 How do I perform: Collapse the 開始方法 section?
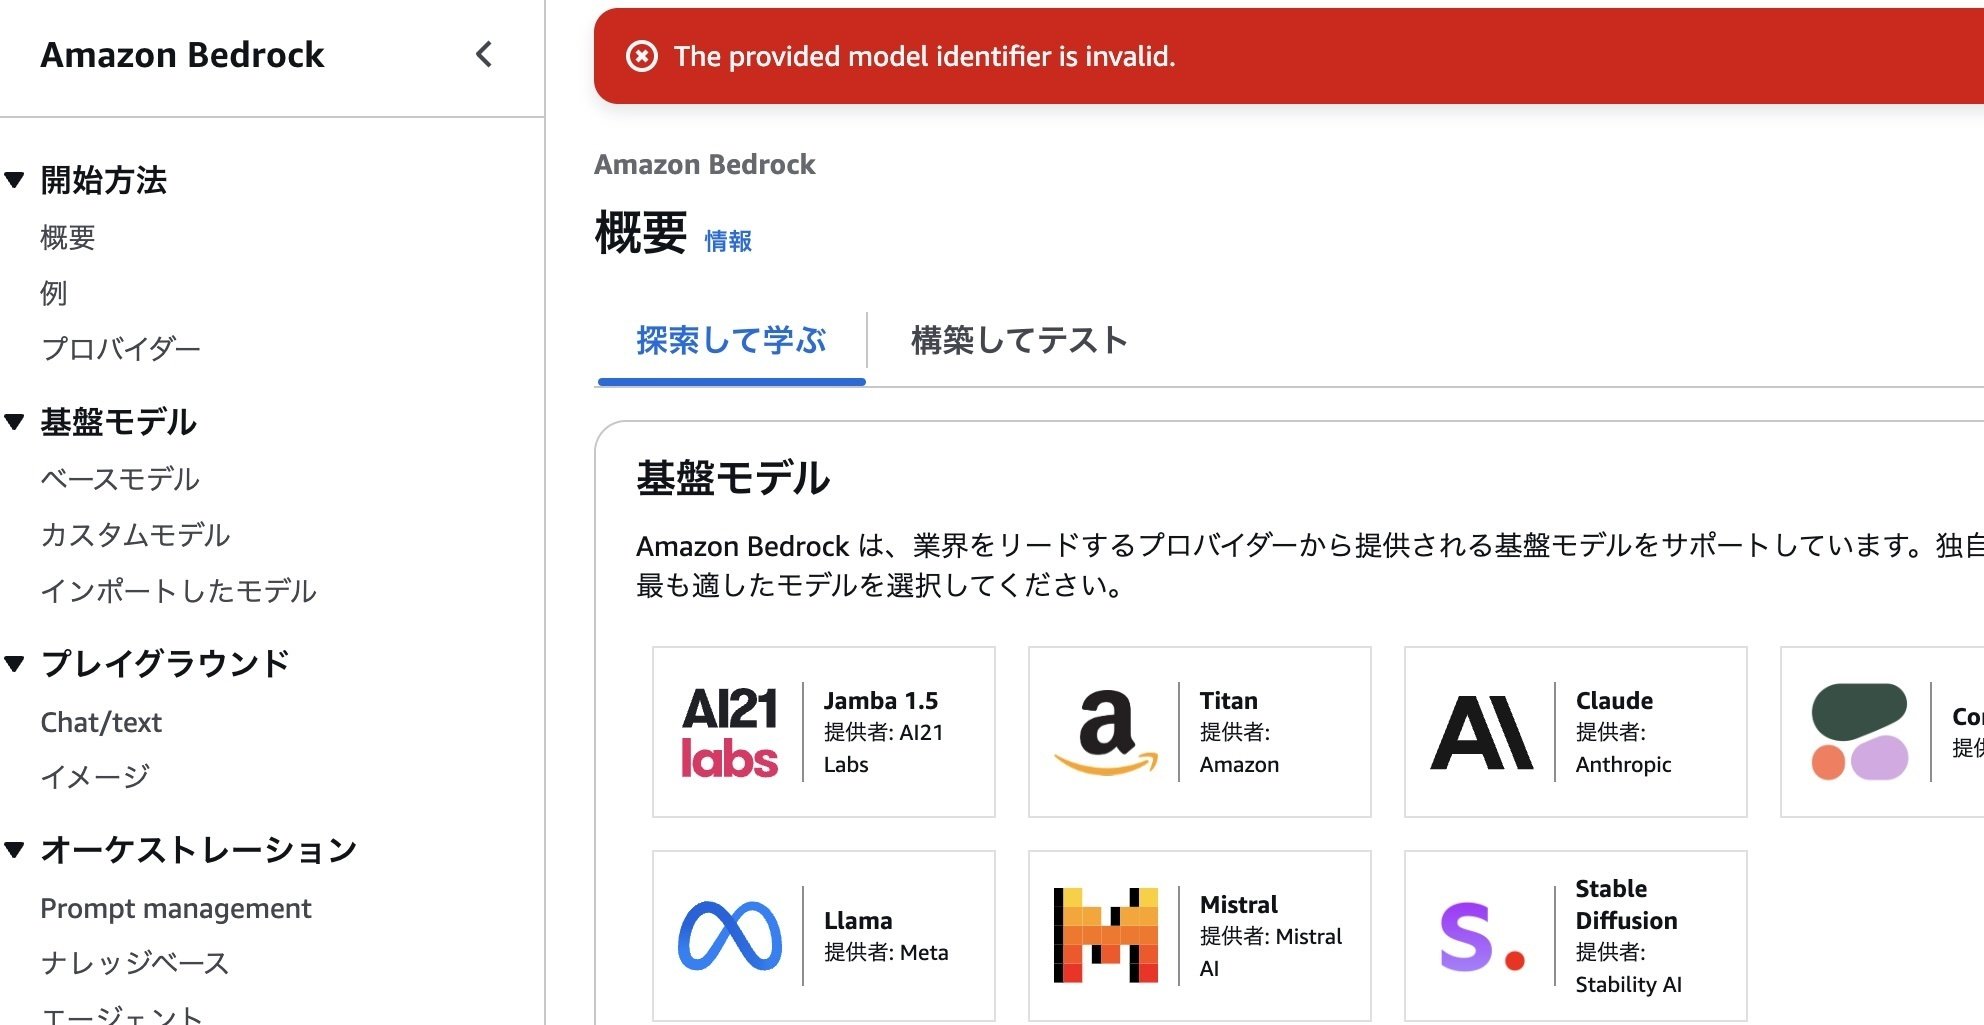pos(16,180)
